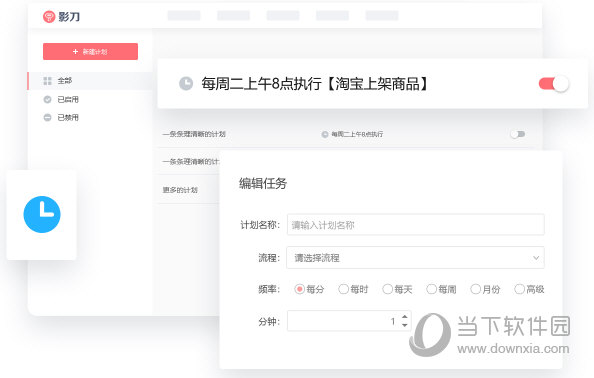The width and height of the screenshot is (594, 378).
Task: Select the 高级 frequency radio button
Action: click(x=519, y=289)
